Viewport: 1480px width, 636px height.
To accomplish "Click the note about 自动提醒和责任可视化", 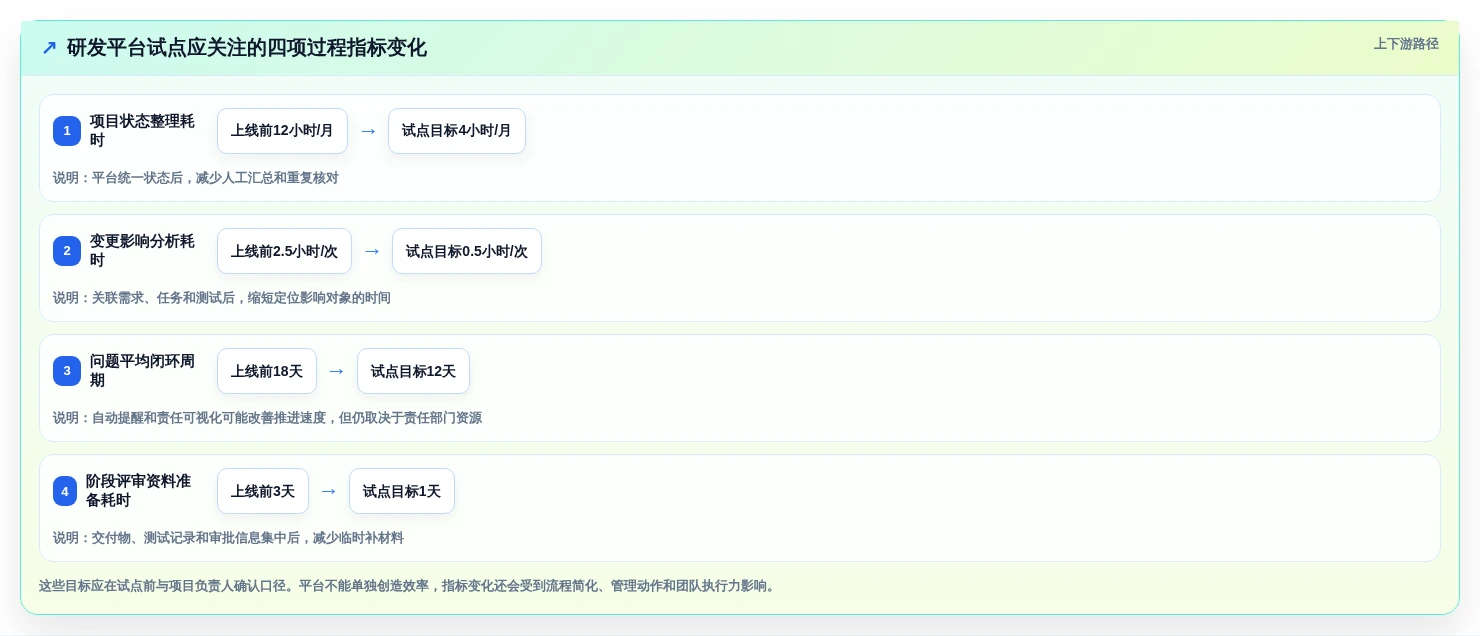I will [267, 418].
